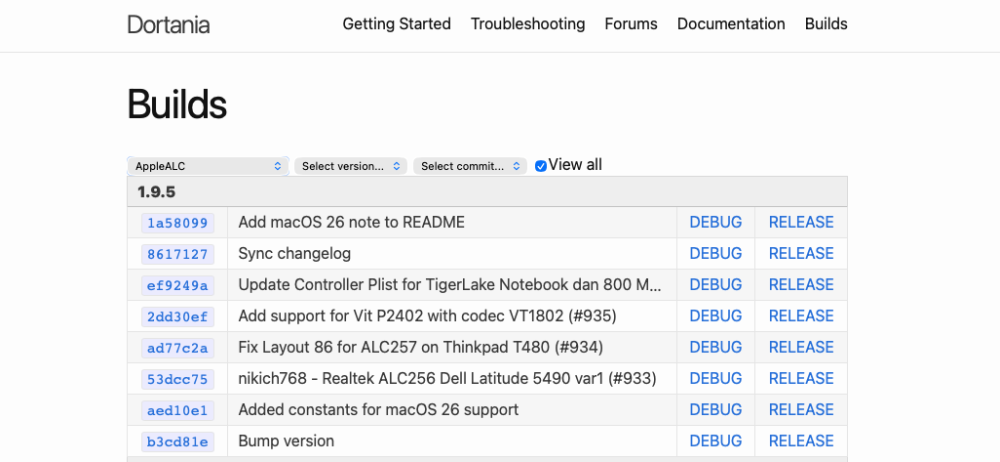Viewport: 1000px width, 462px height.
Task: Select the 'Added constants for macOS 26' message
Action: tap(378, 410)
